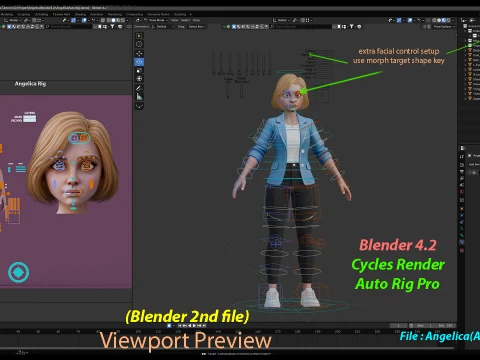480x360 pixels.
Task: Open the Pose menu in viewport header
Action: pyautogui.click(x=196, y=20)
